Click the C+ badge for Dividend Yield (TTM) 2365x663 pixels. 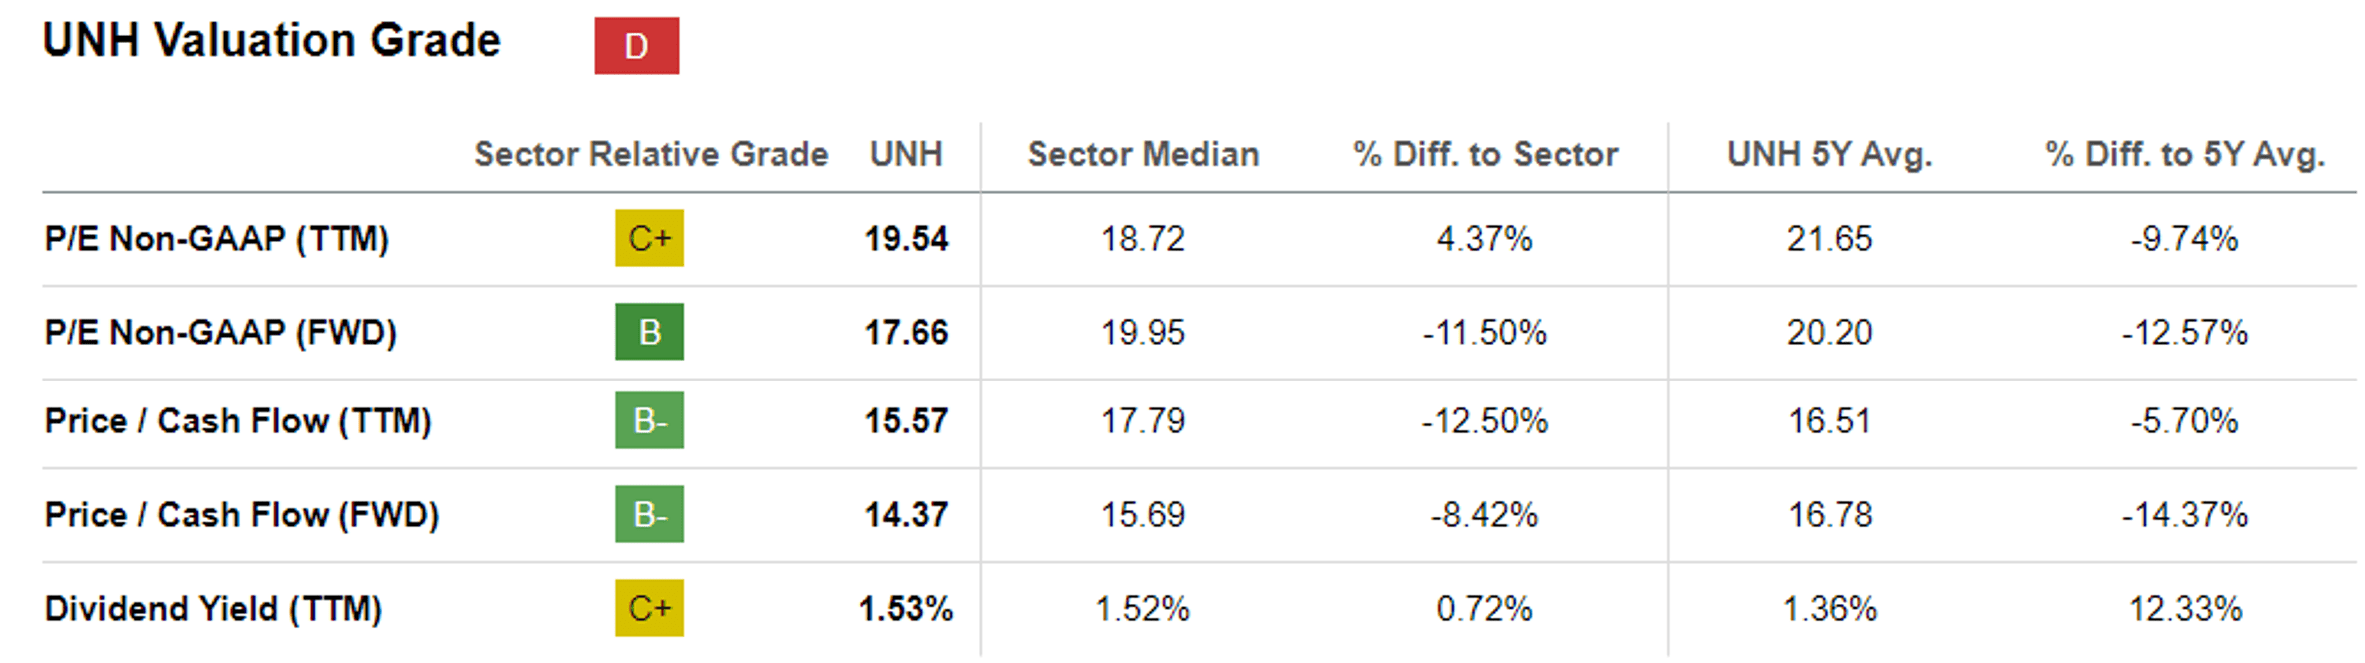(x=649, y=608)
